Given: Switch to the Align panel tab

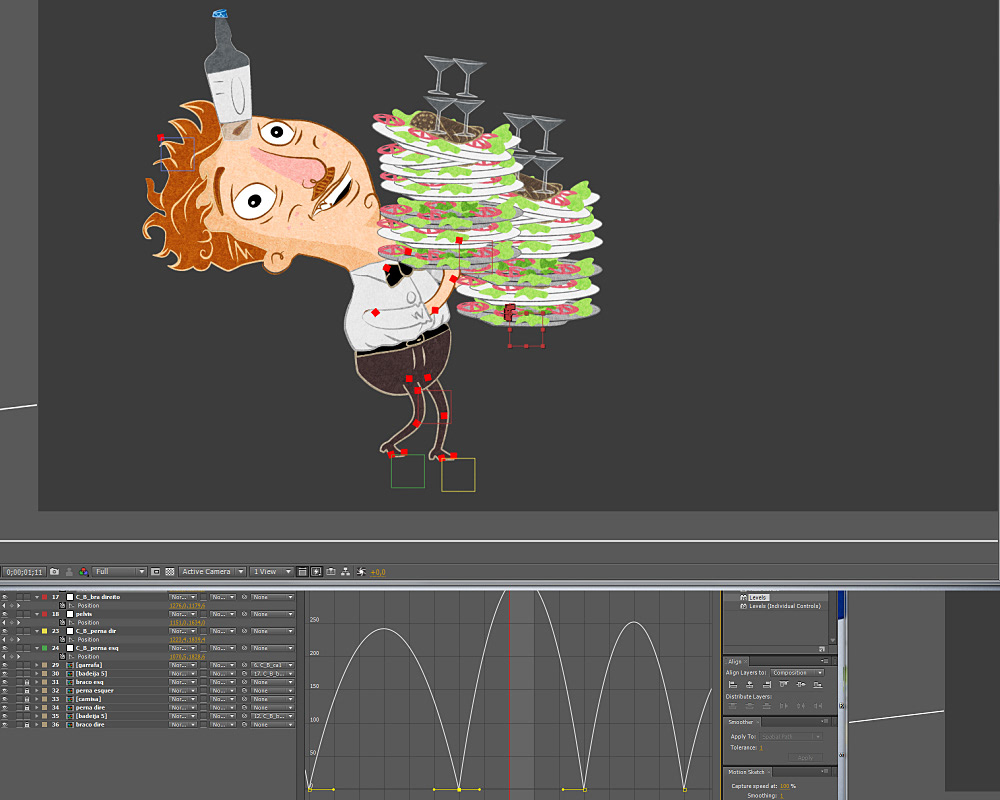Looking at the screenshot, I should 735,661.
